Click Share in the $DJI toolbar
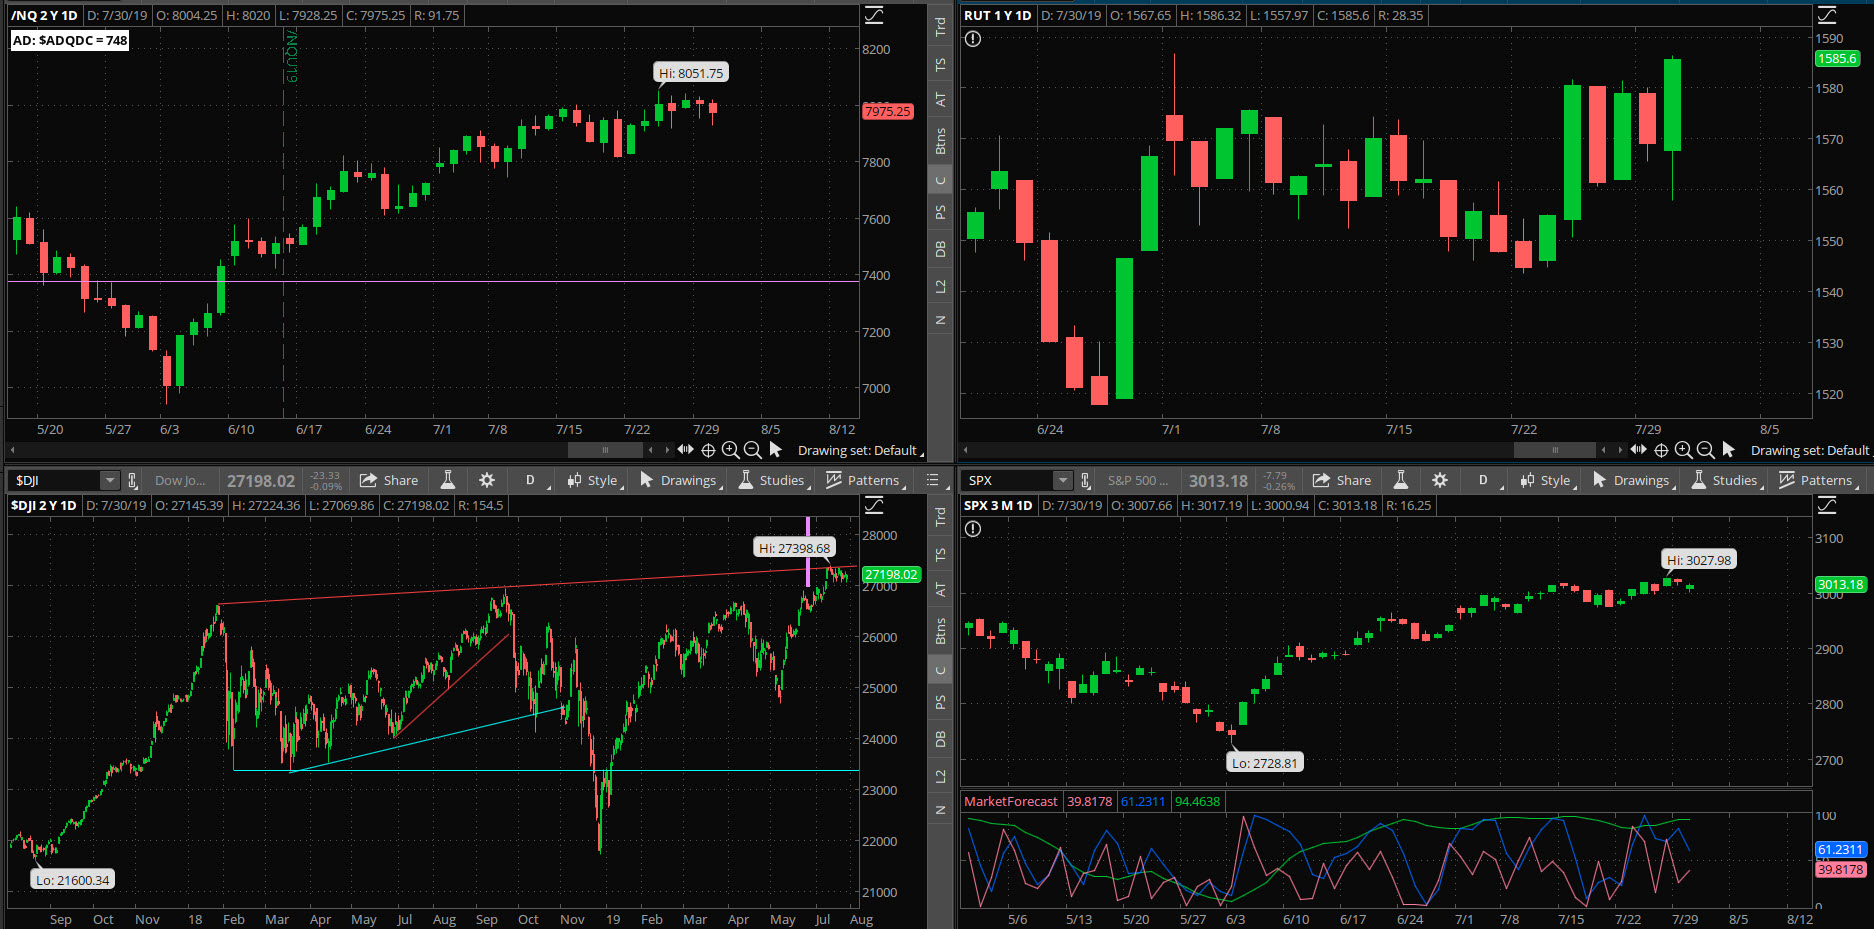Image resolution: width=1874 pixels, height=929 pixels. pyautogui.click(x=389, y=480)
